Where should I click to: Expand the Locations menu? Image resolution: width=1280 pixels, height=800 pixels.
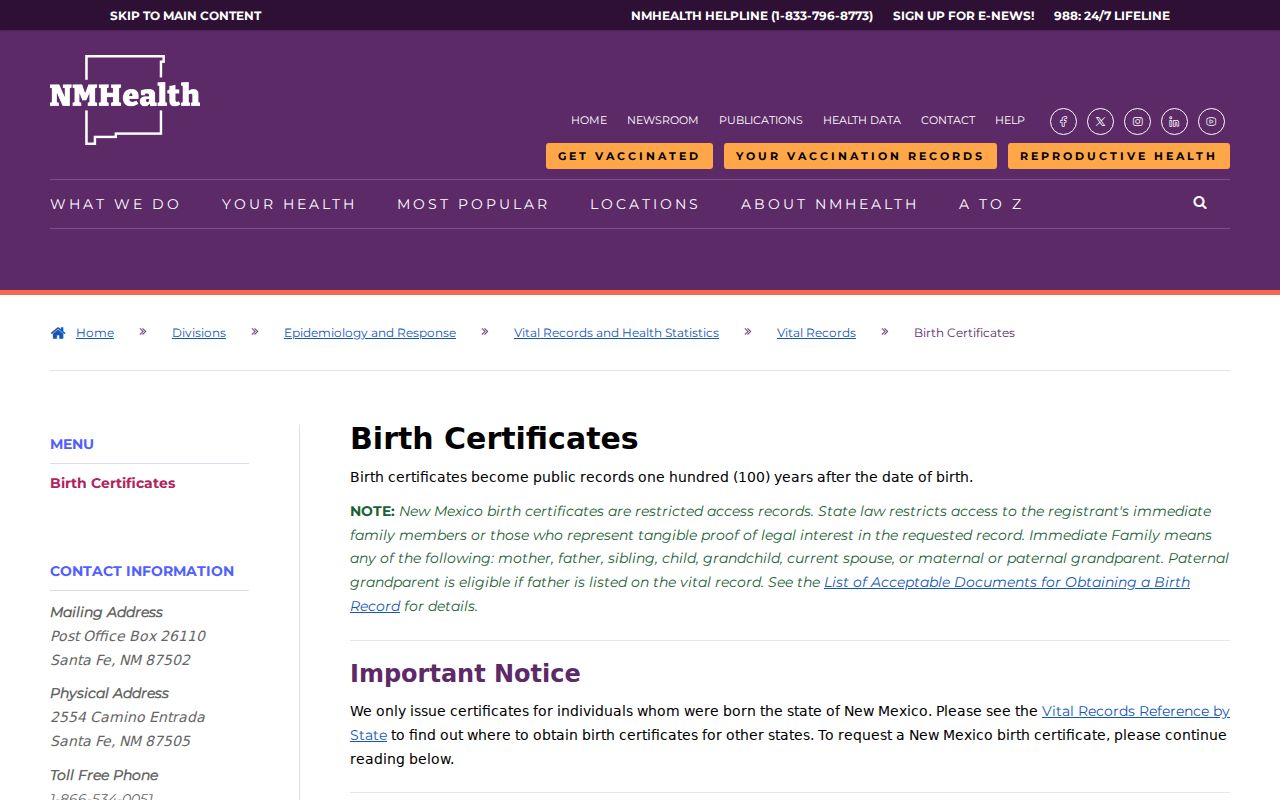(x=645, y=204)
